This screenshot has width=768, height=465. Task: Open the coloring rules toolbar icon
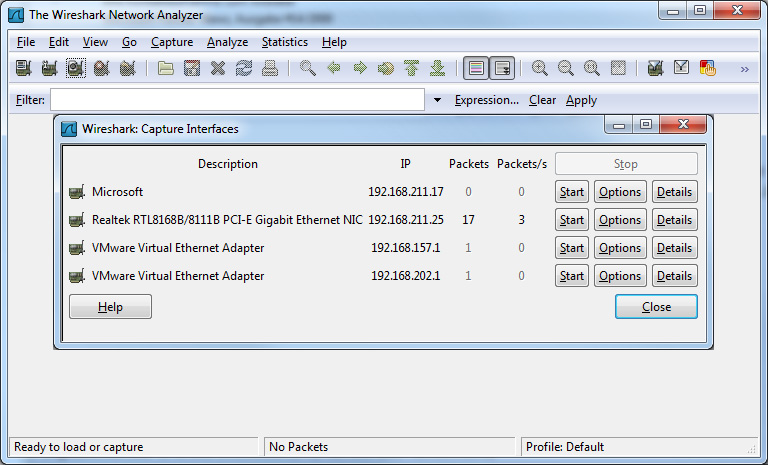pos(708,68)
